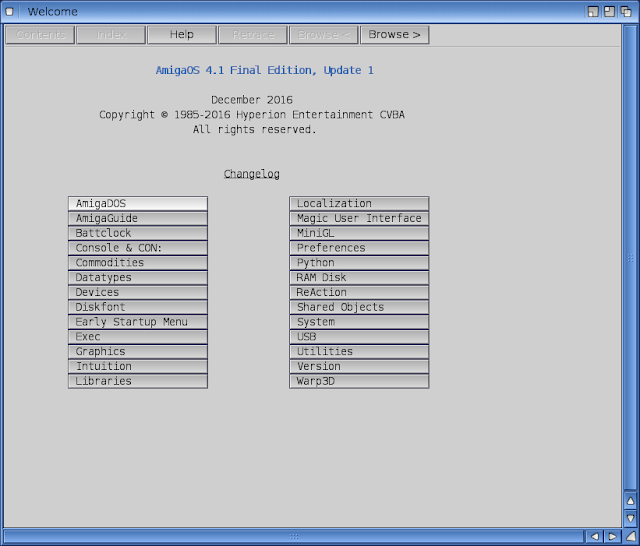The height and width of the screenshot is (546, 640).
Task: Go to the Warp3D changelog
Action: pos(359,381)
